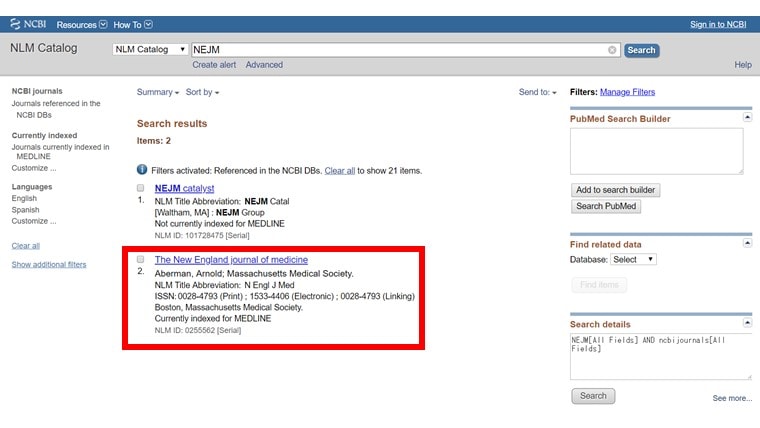The image size is (760, 428).
Task: Open See more link
Action: pos(732,398)
